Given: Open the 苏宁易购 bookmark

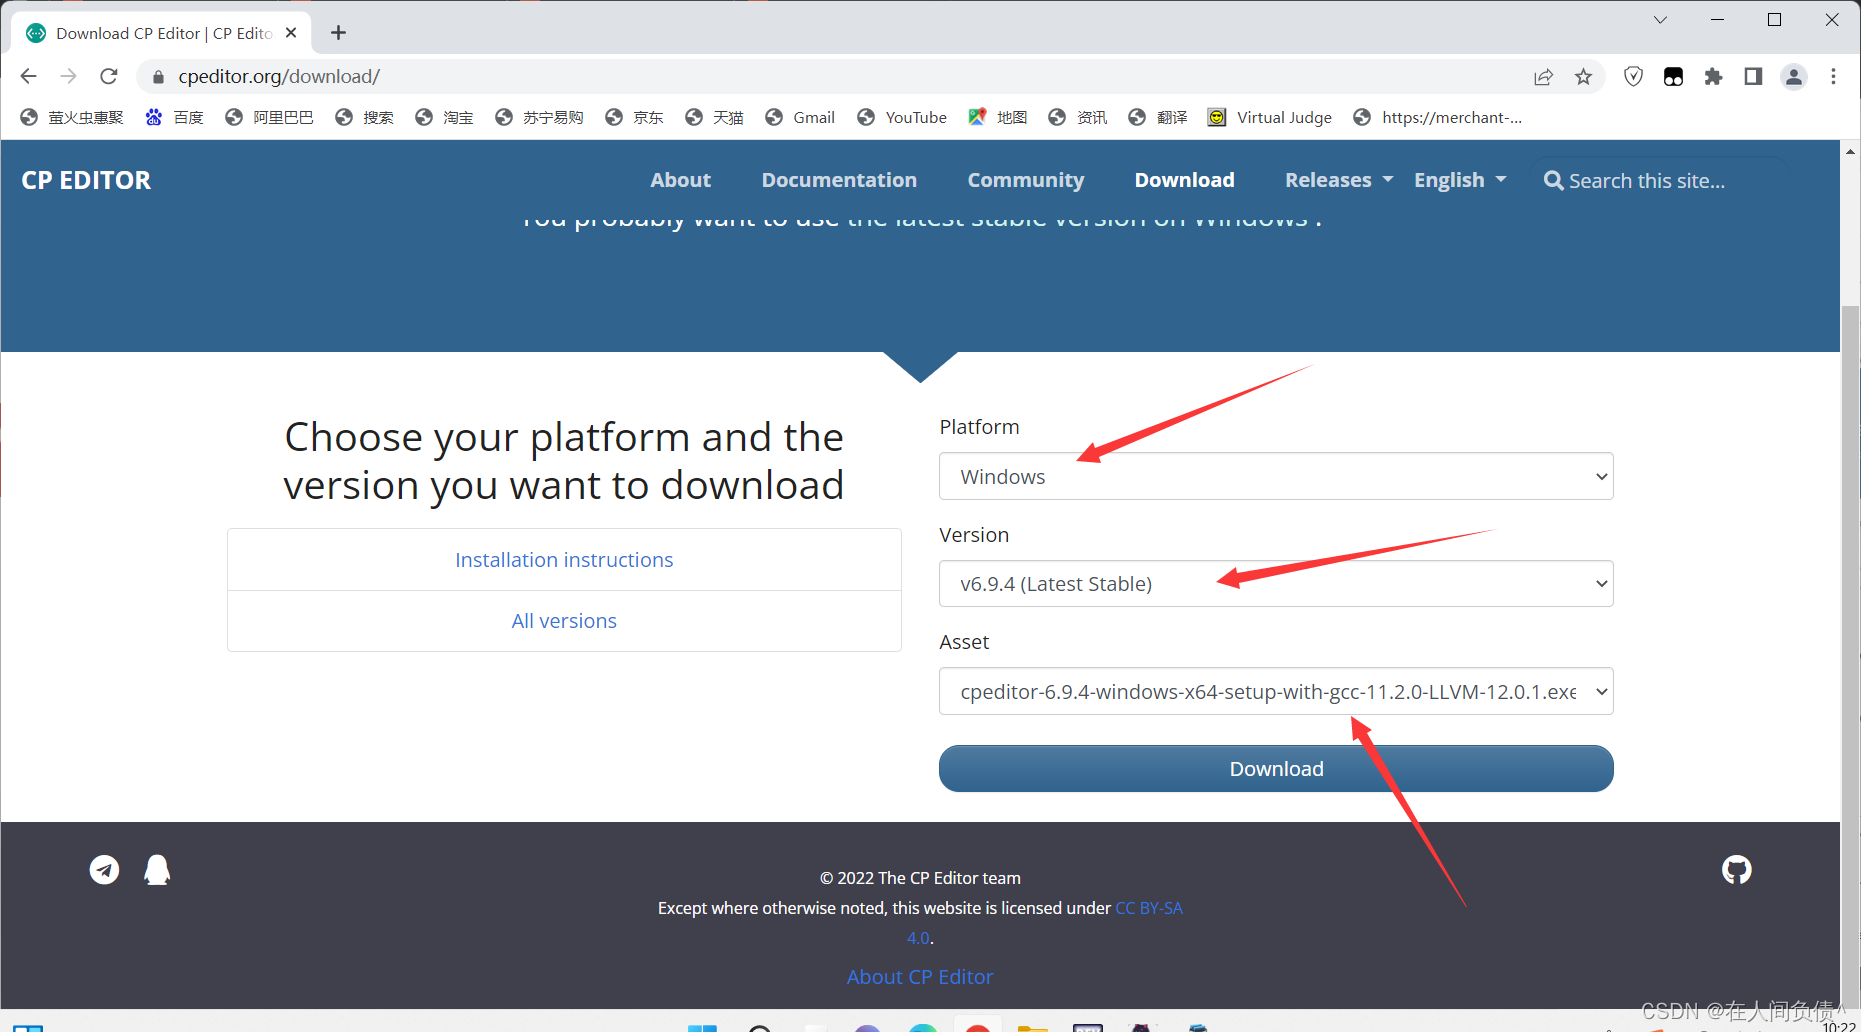Looking at the screenshot, I should coord(539,118).
